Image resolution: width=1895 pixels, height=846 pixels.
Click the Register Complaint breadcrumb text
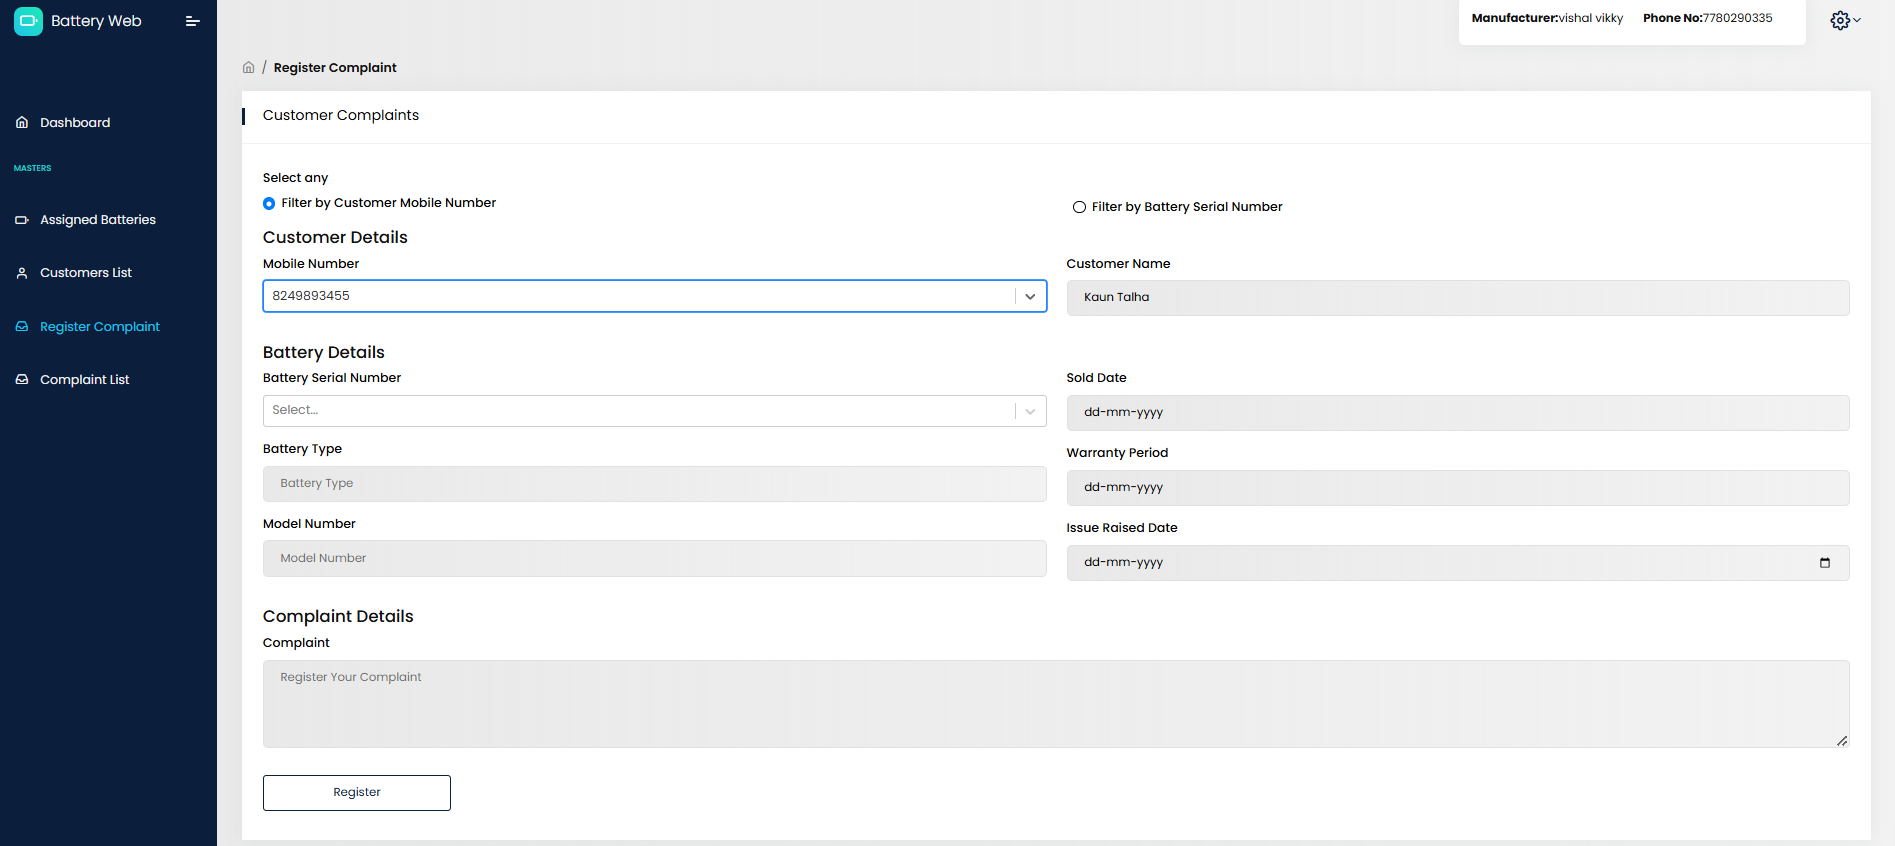pos(335,68)
